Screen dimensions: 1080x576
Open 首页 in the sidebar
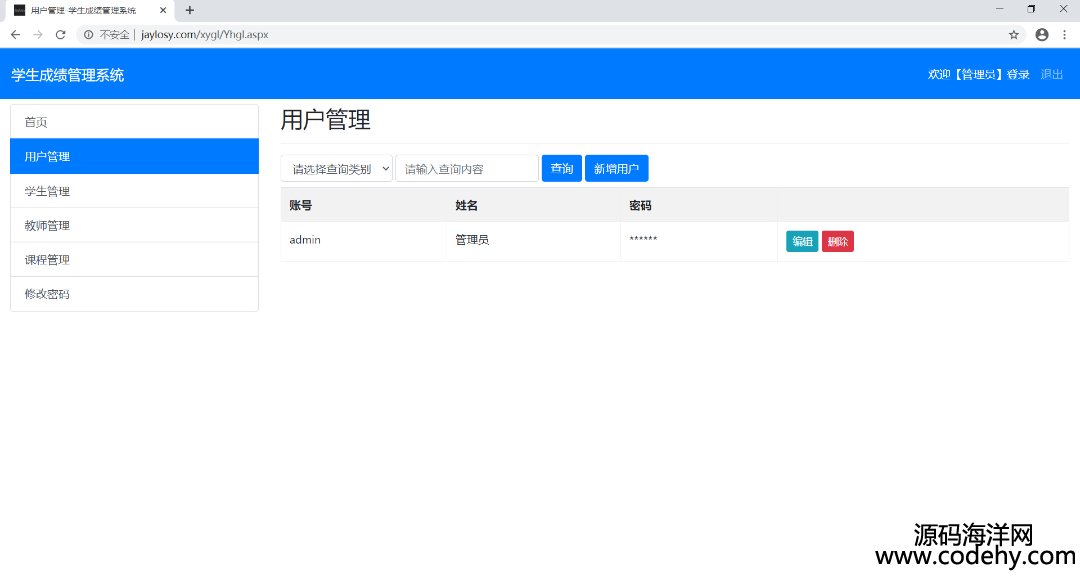[134, 122]
